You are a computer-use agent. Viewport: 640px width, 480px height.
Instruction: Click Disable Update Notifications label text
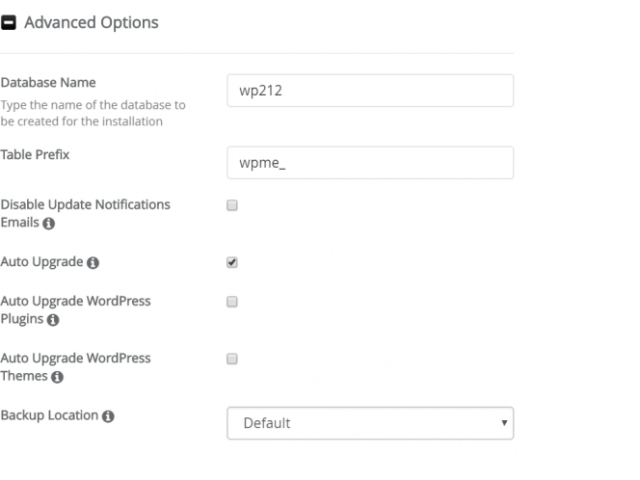85,204
